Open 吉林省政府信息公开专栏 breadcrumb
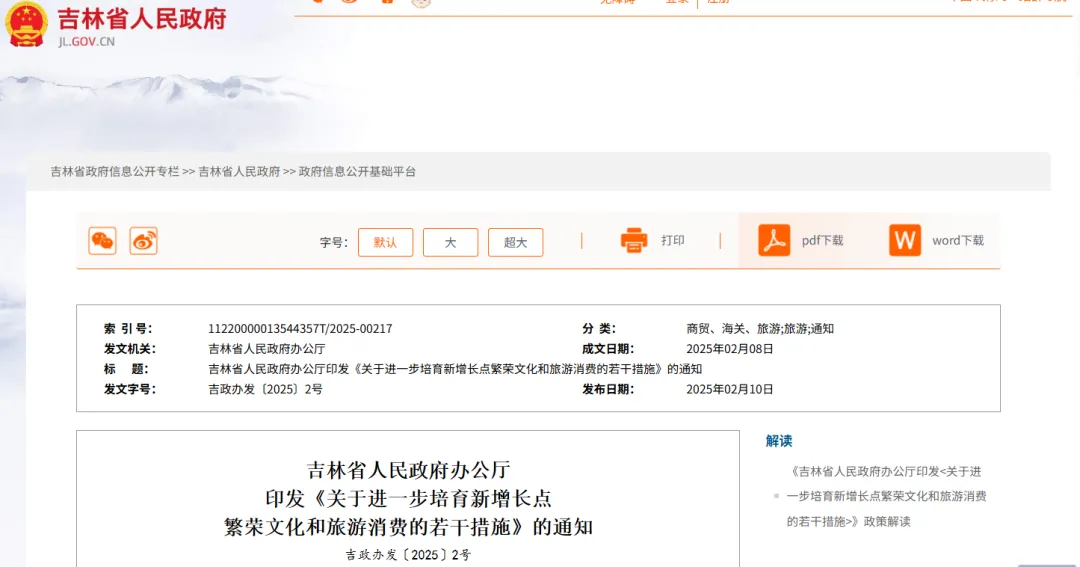 tap(115, 172)
